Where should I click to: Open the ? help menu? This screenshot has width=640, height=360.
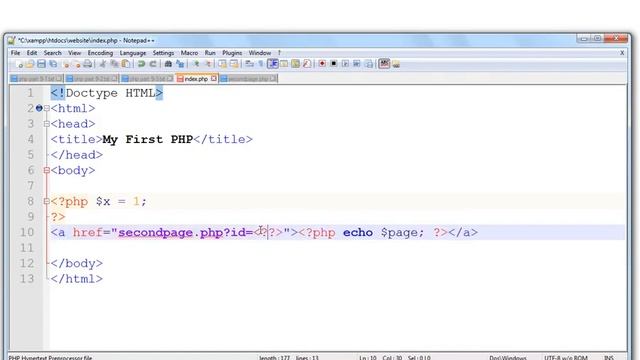point(279,53)
